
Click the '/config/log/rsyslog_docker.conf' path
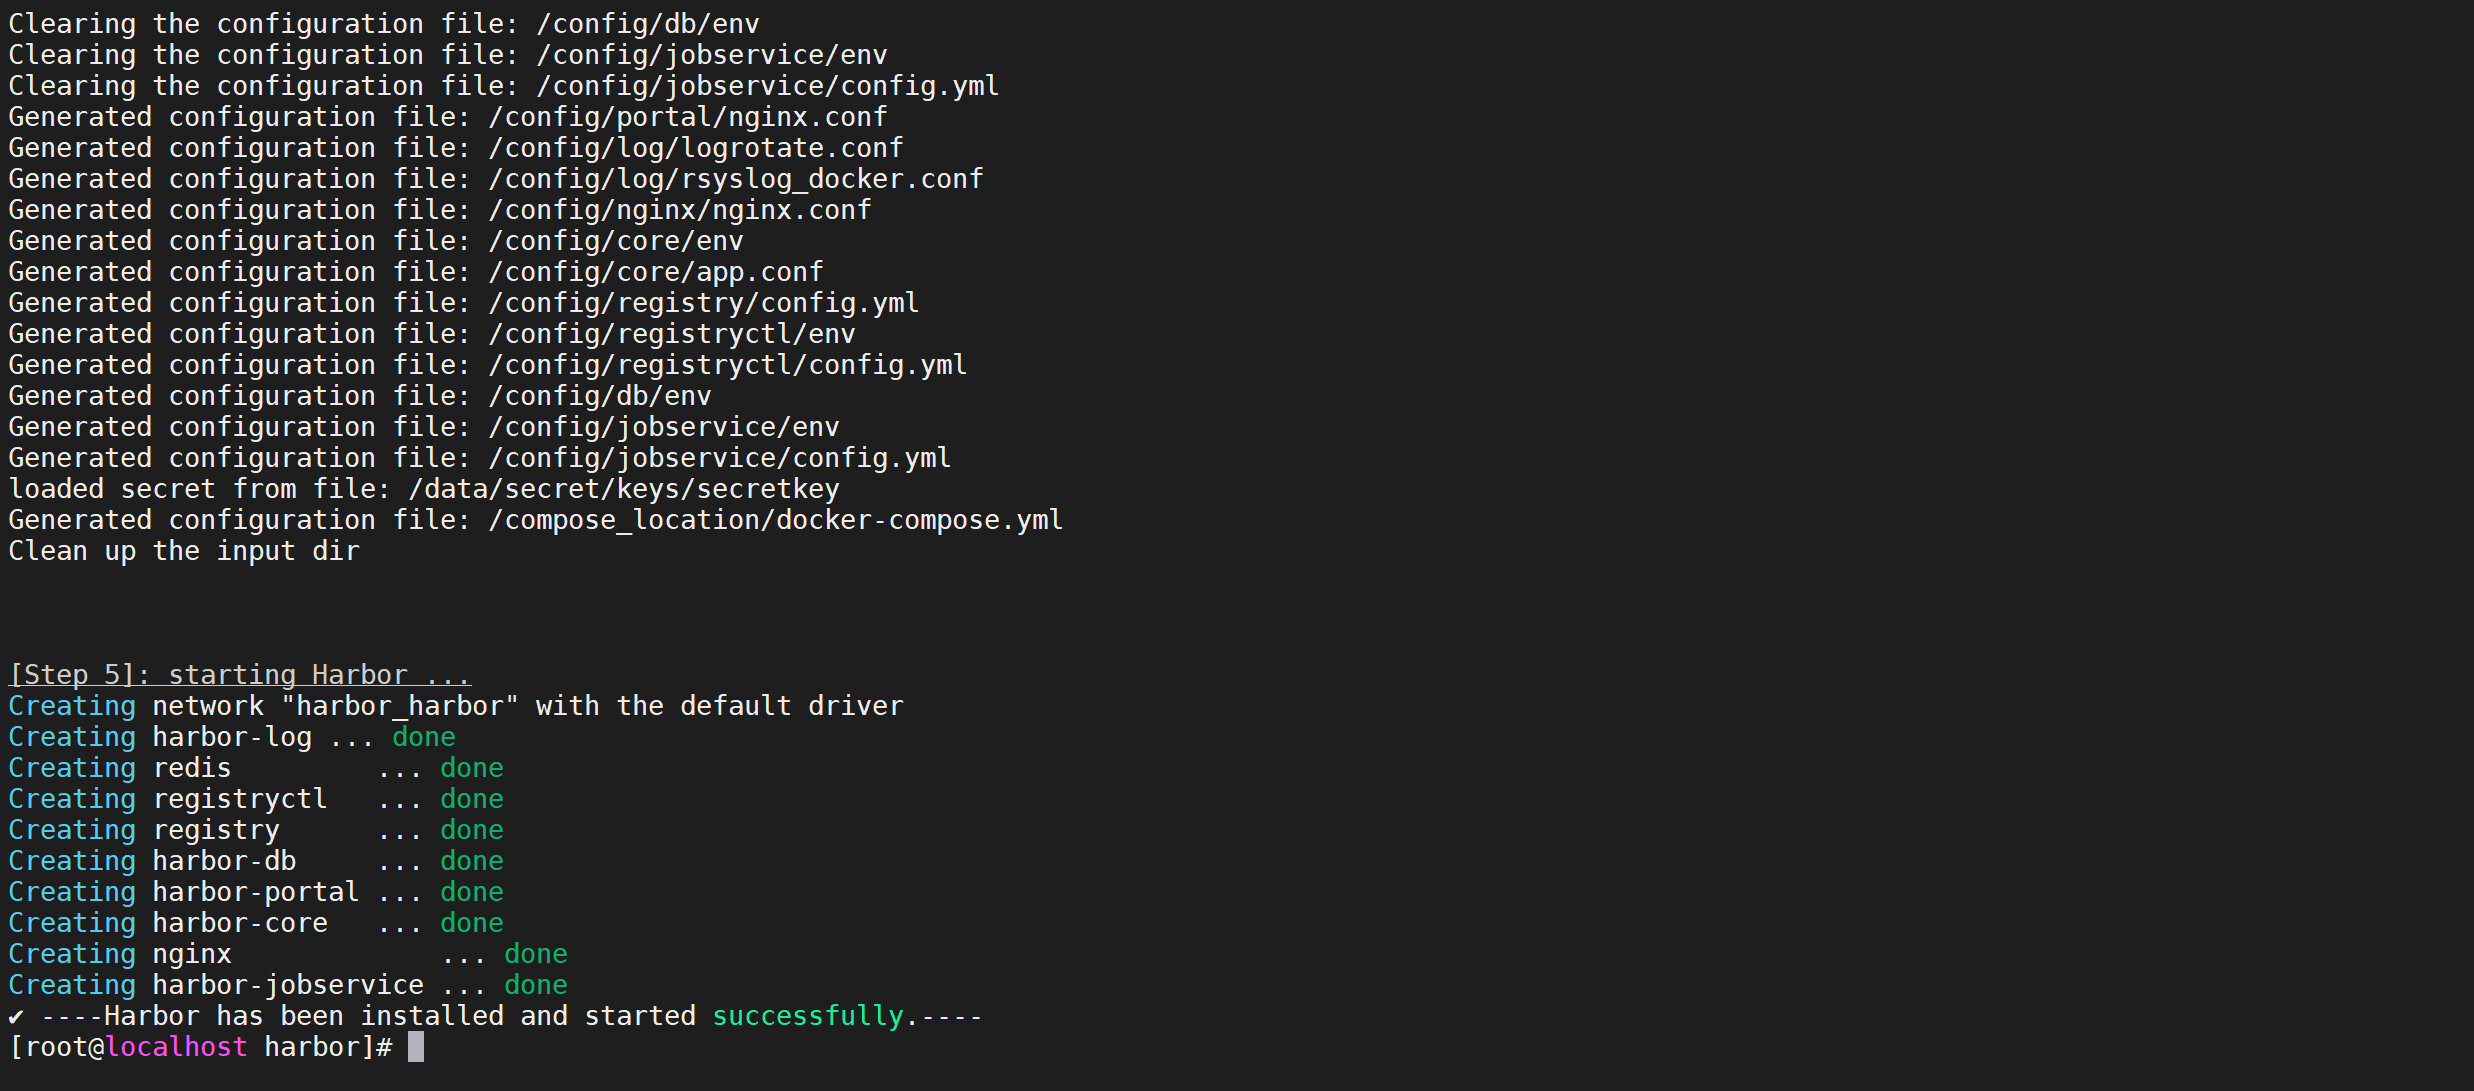click(x=736, y=179)
